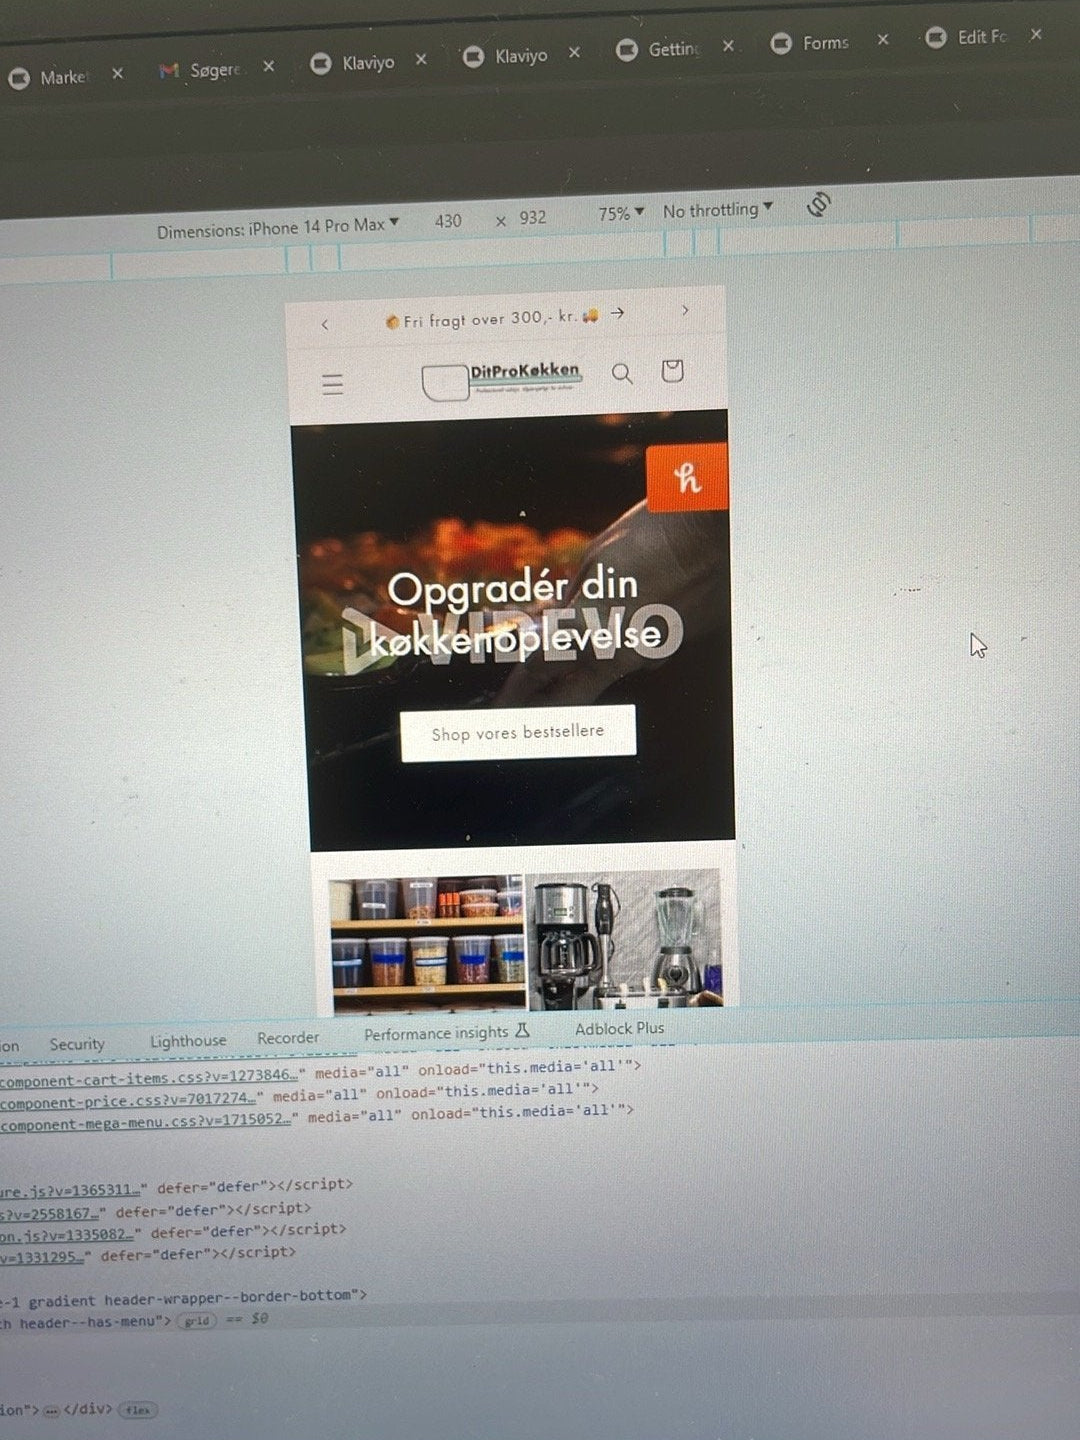Switch to the Getting tab
The image size is (1080, 1440).
pyautogui.click(x=659, y=49)
